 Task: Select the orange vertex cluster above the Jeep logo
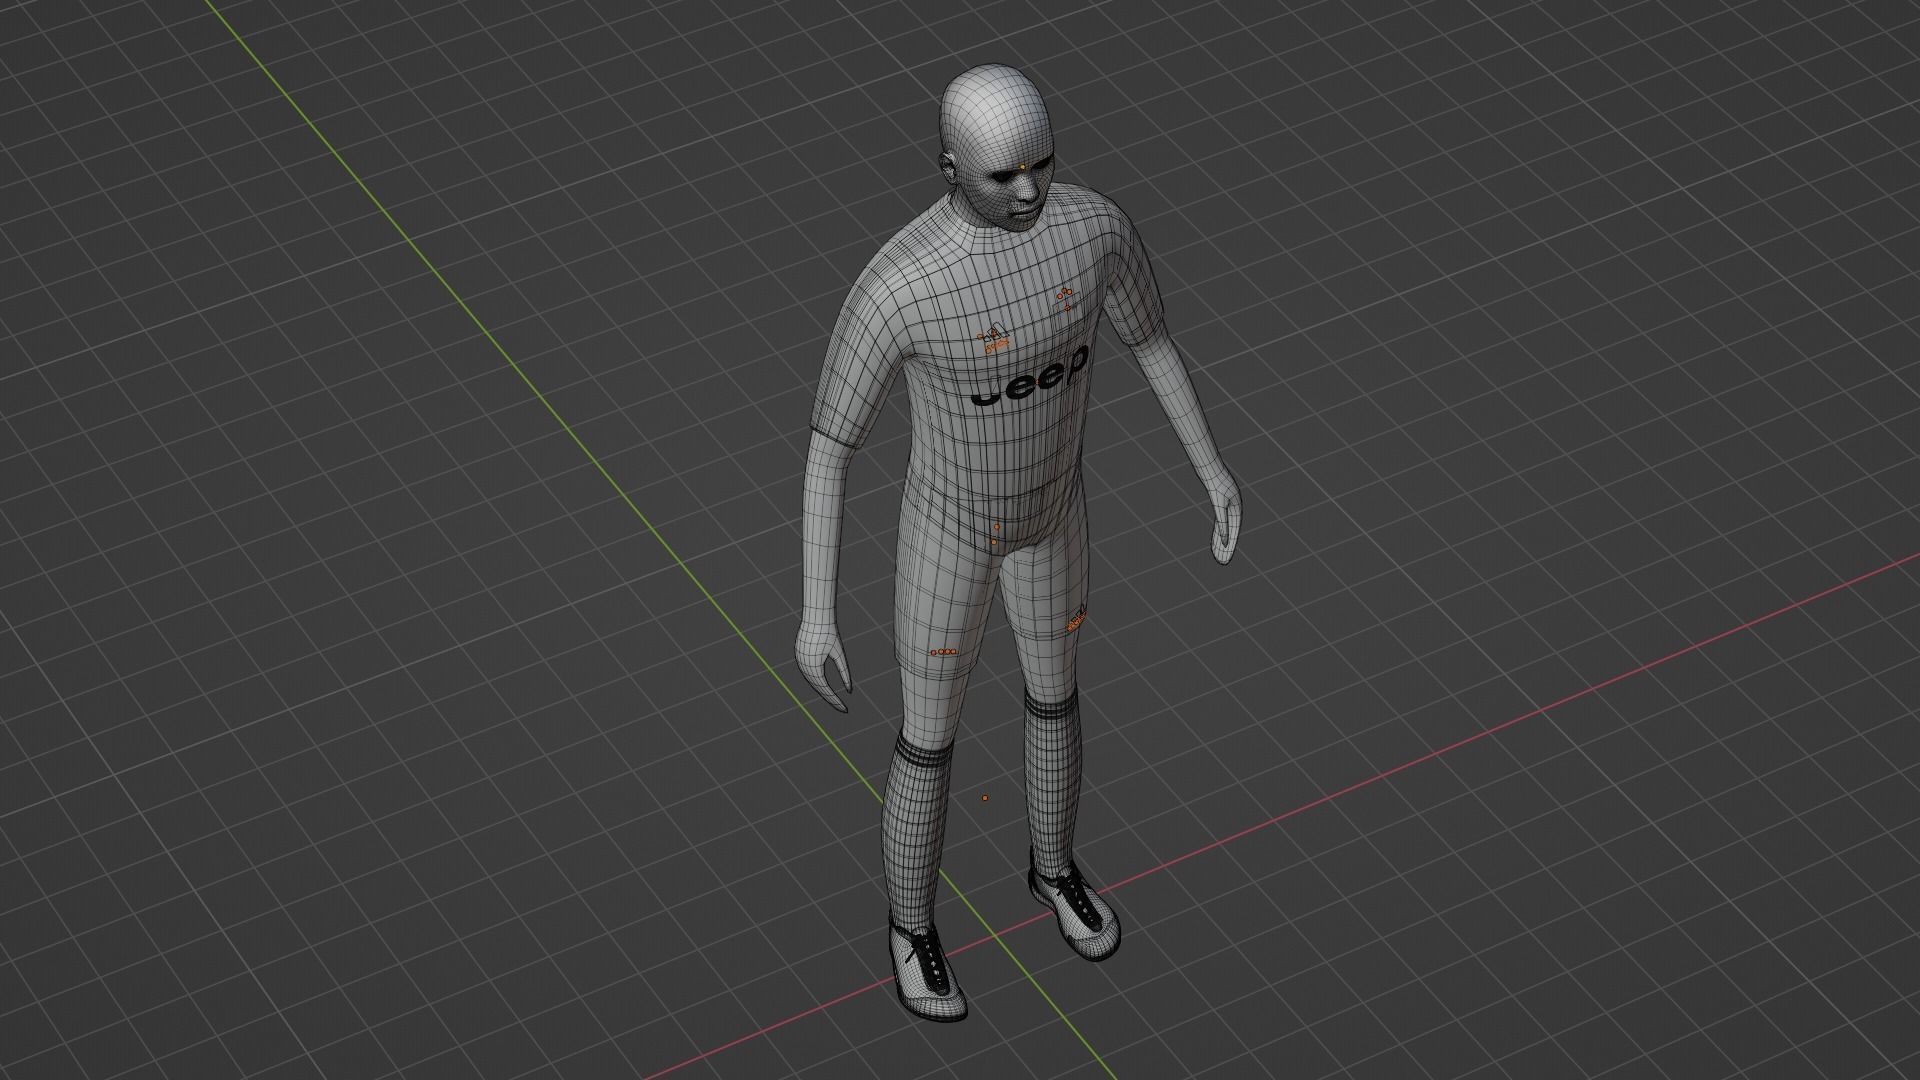point(993,339)
